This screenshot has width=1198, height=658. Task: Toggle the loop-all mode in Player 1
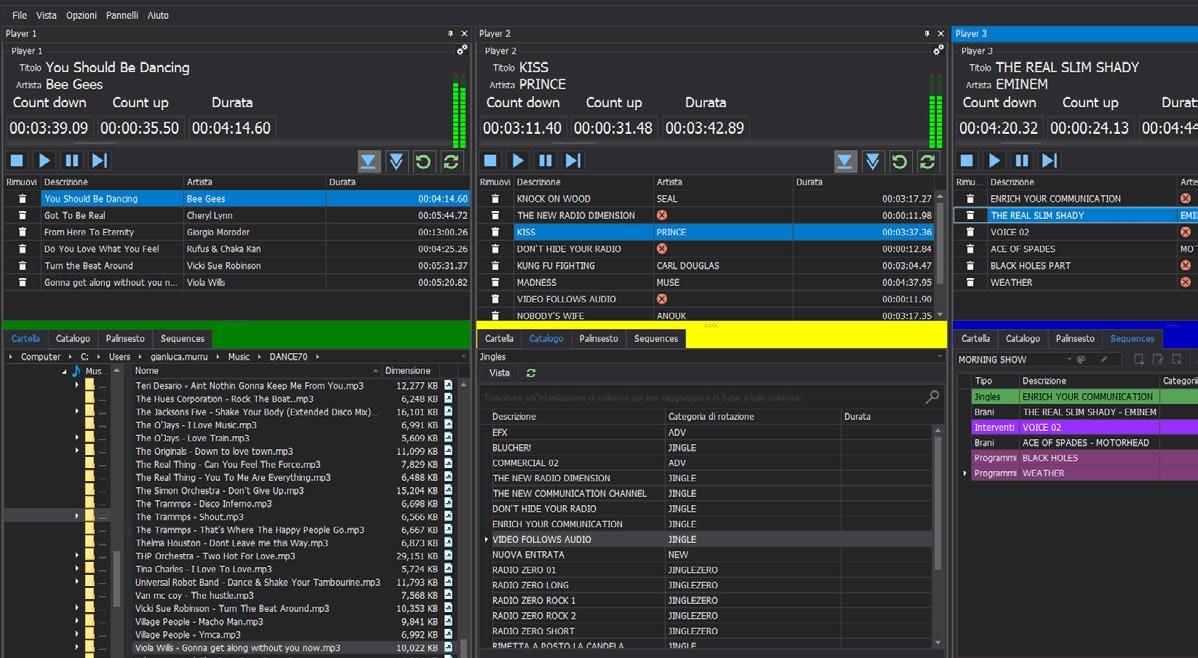click(451, 161)
